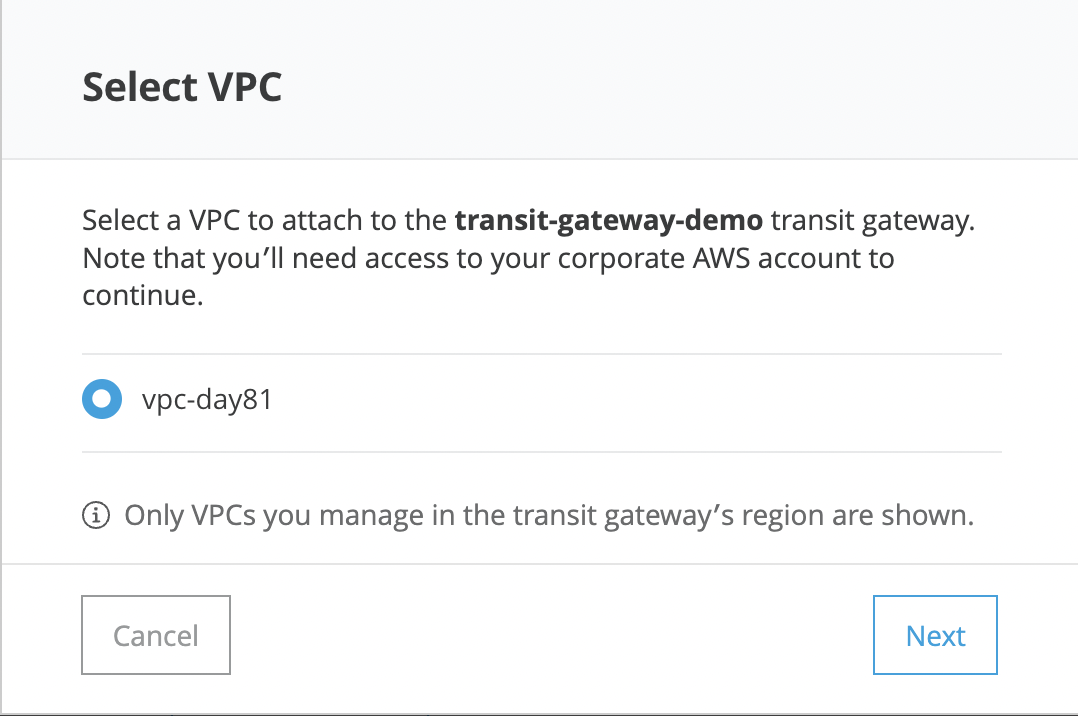This screenshot has width=1078, height=716.
Task: Click the Select VPC heading
Action: [181, 88]
